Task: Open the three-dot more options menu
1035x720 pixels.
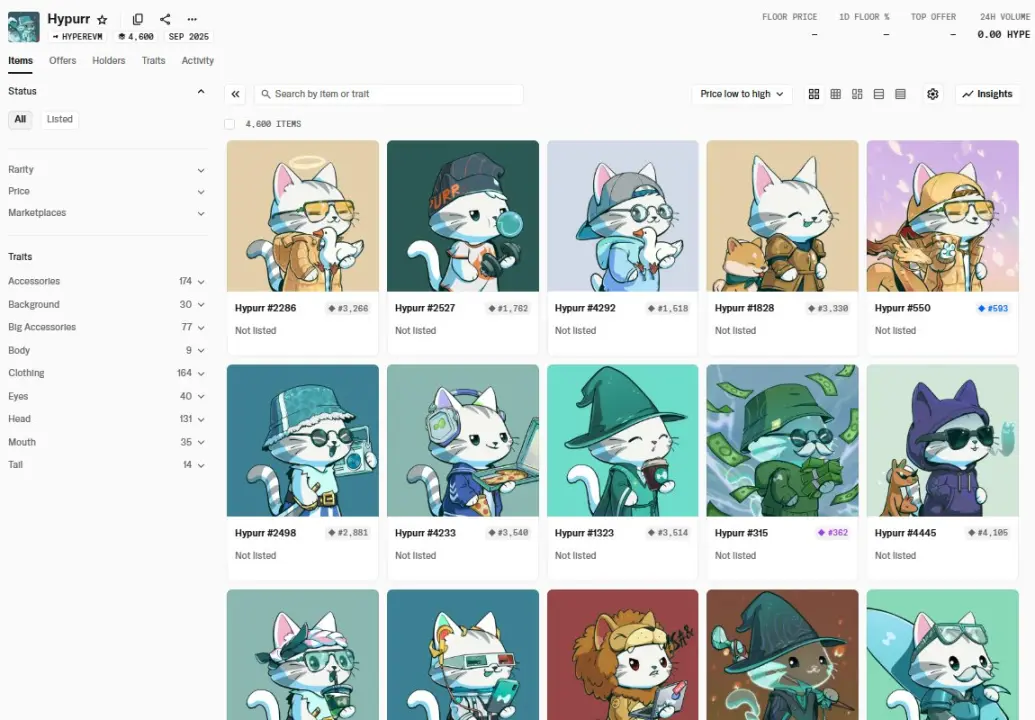Action: pos(192,19)
